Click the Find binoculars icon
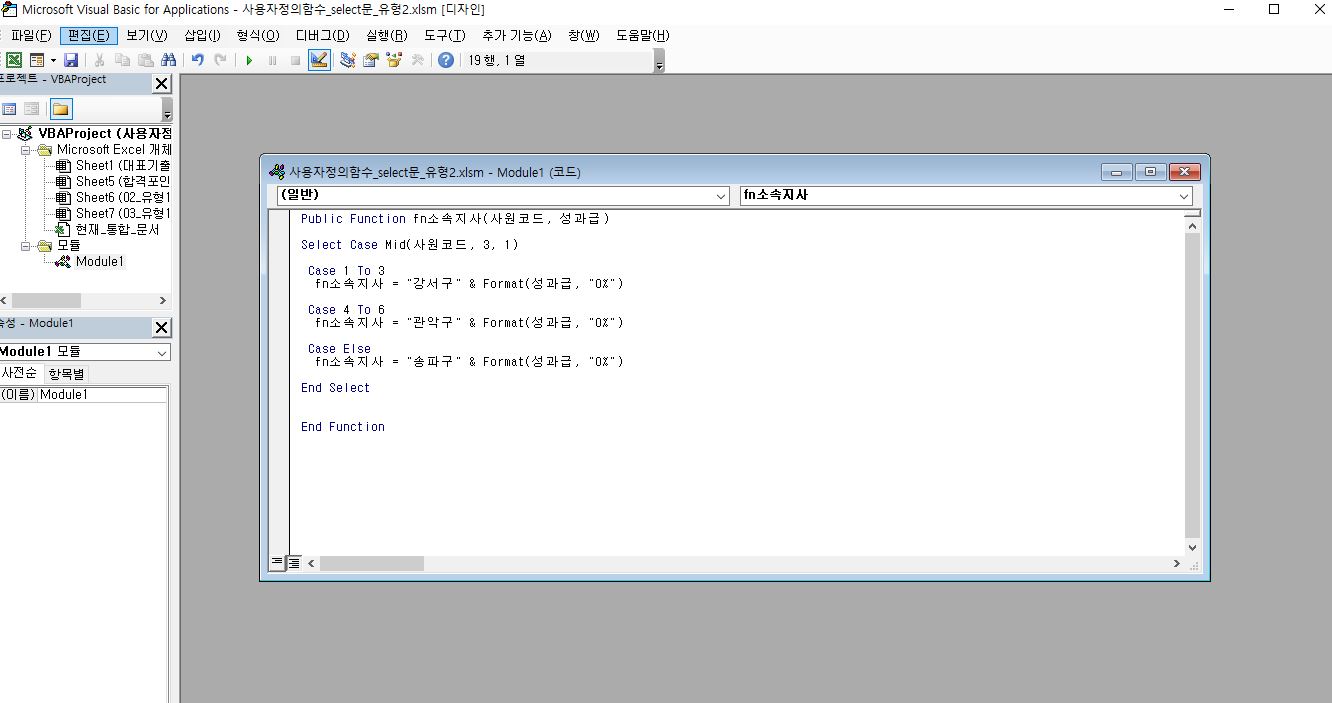 pos(168,60)
